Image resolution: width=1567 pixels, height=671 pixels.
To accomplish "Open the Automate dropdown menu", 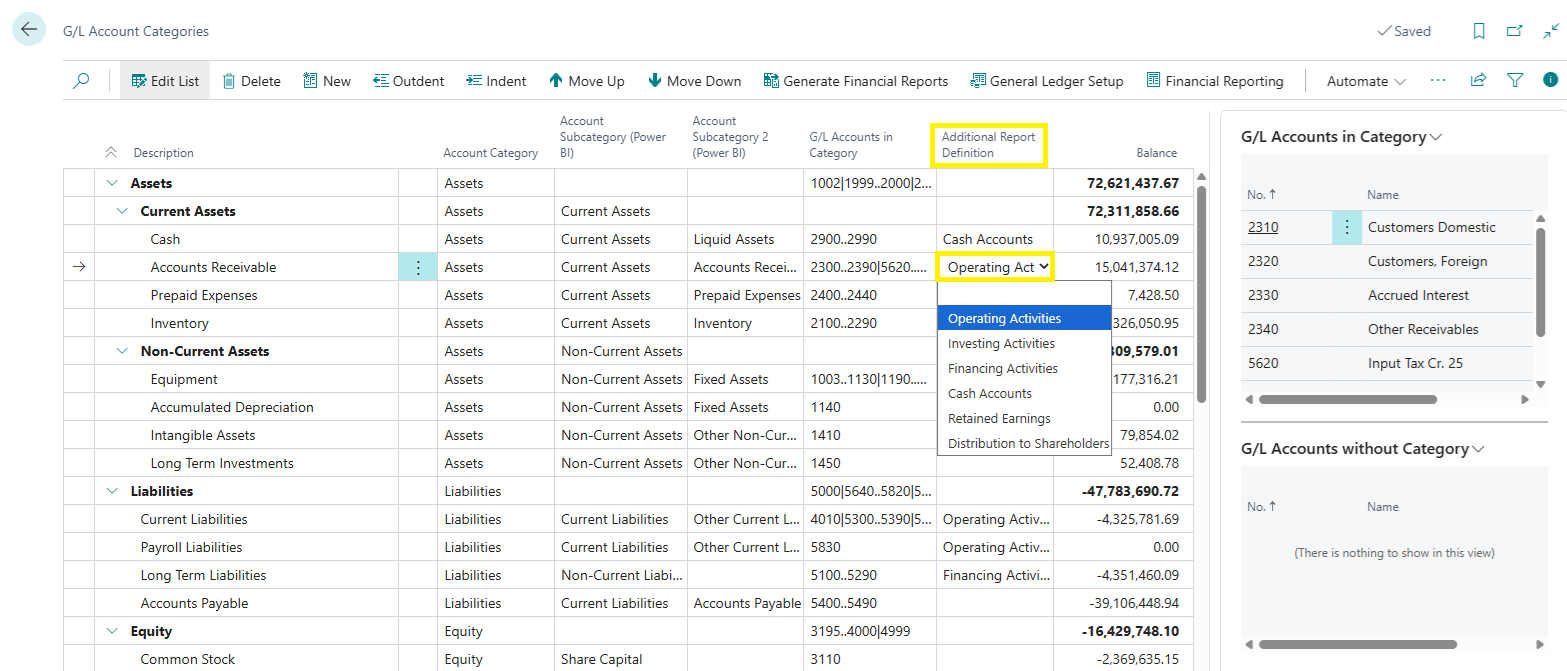I will [x=1365, y=81].
